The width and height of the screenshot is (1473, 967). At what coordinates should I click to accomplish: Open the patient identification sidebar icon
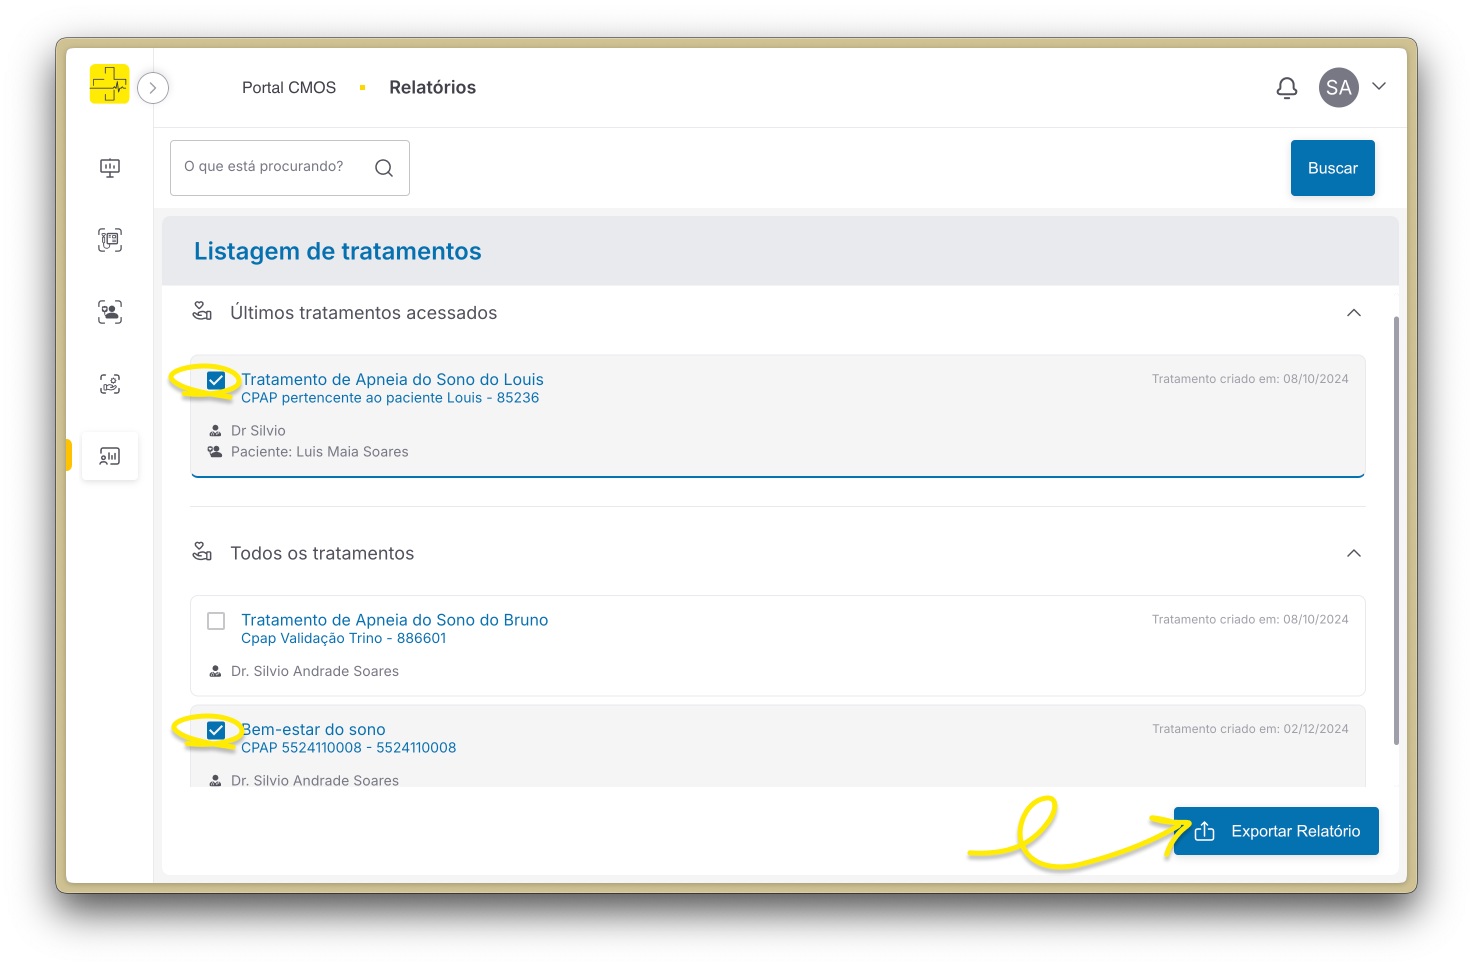click(109, 312)
